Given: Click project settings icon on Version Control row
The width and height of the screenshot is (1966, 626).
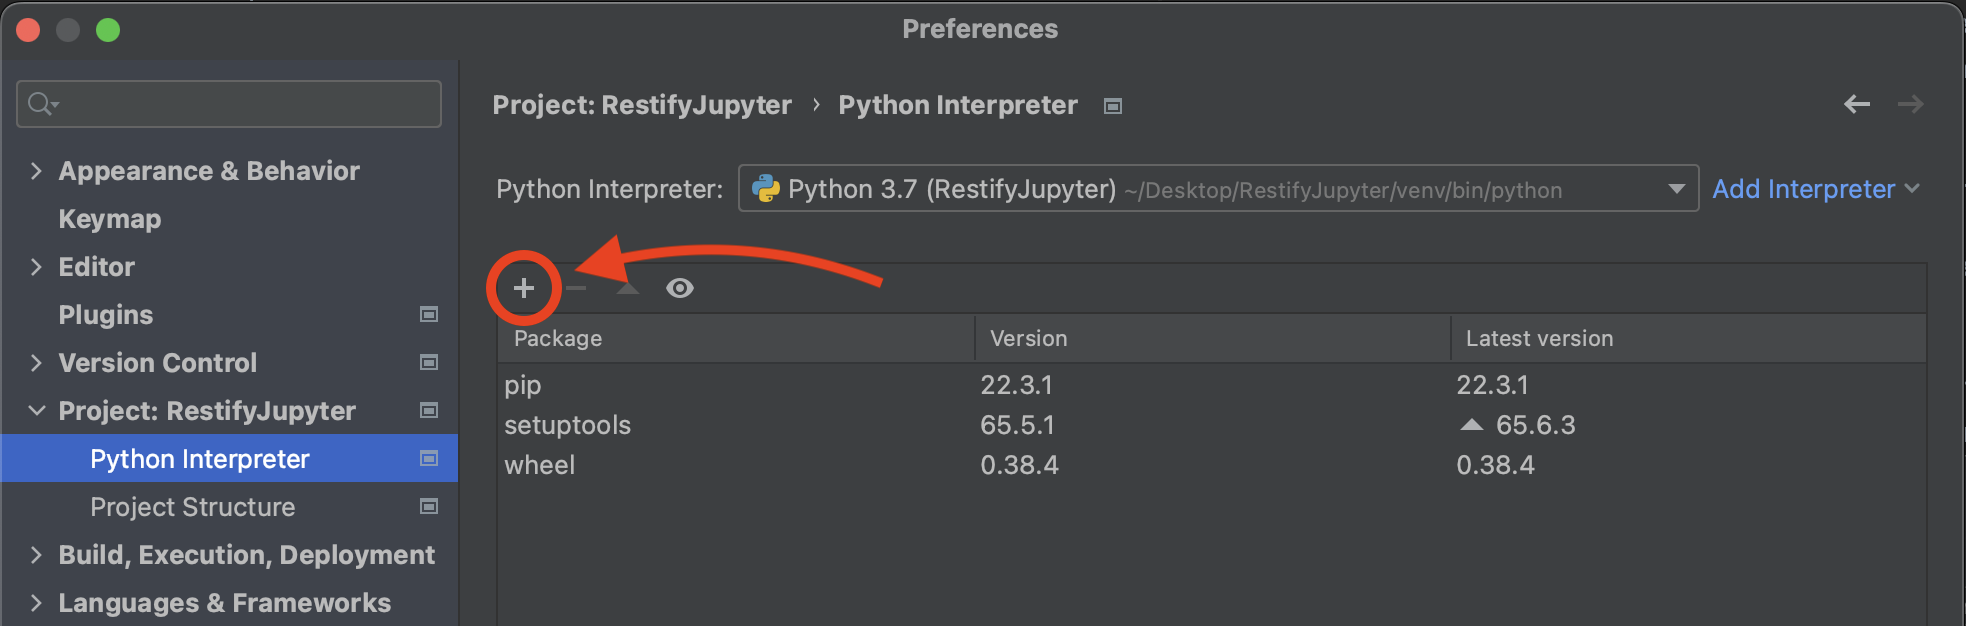Looking at the screenshot, I should coord(429,362).
